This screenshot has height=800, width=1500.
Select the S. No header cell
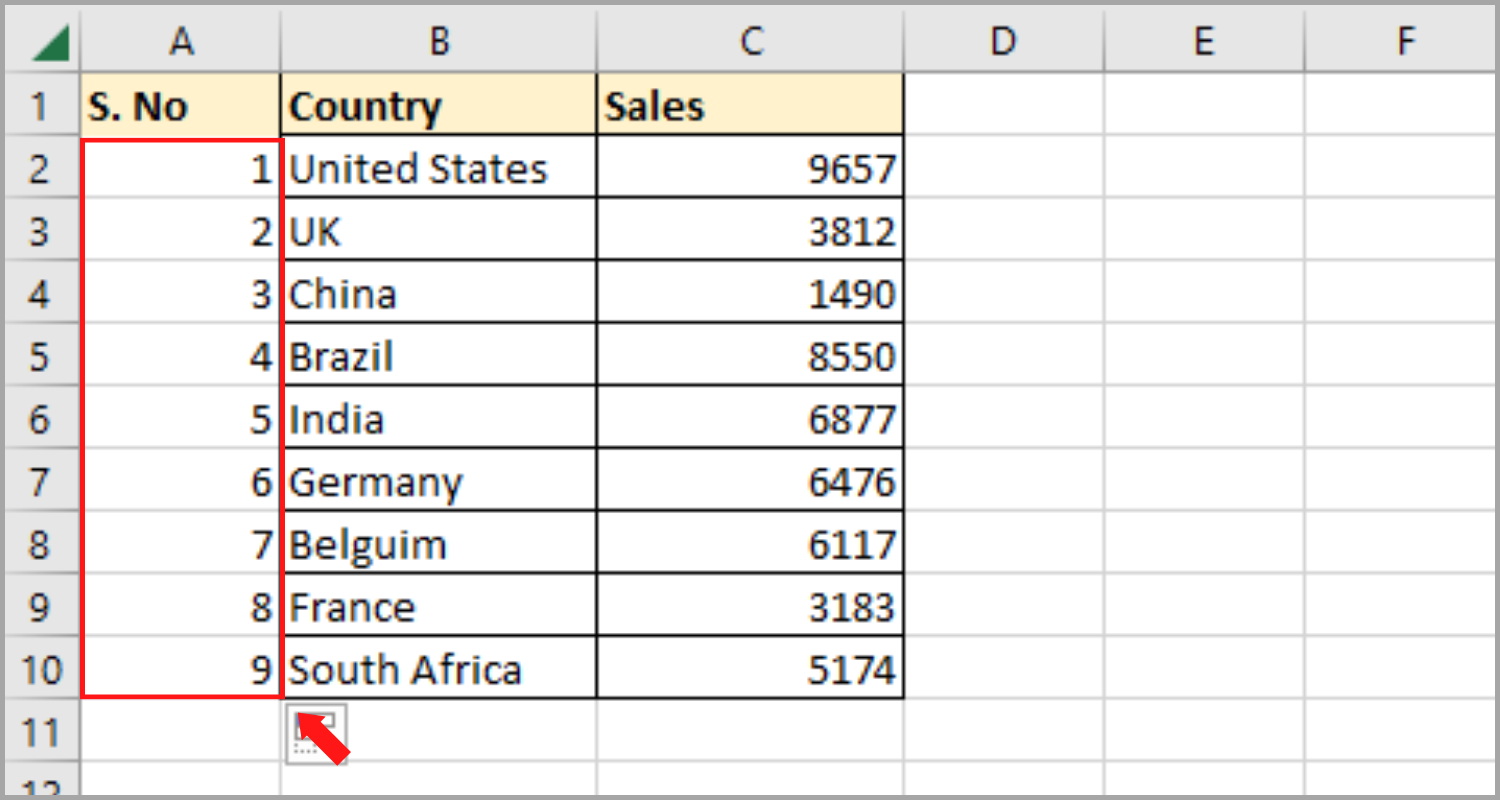click(180, 104)
